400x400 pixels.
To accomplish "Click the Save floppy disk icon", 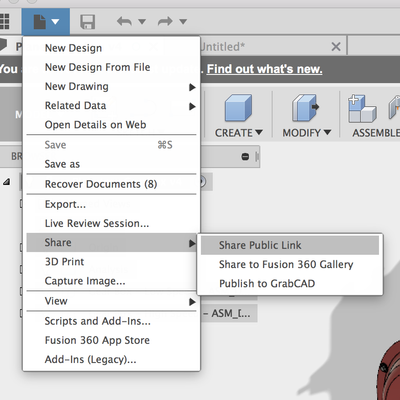I will [88, 22].
